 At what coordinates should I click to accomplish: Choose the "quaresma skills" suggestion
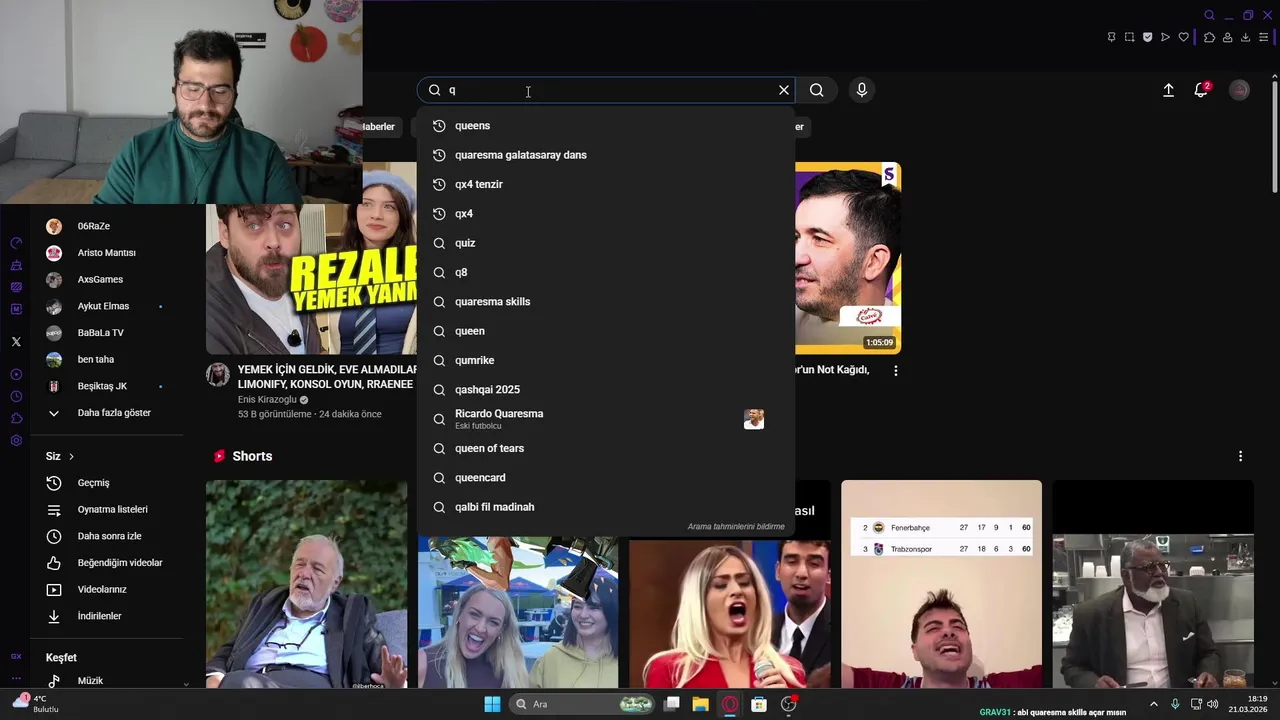point(606,302)
